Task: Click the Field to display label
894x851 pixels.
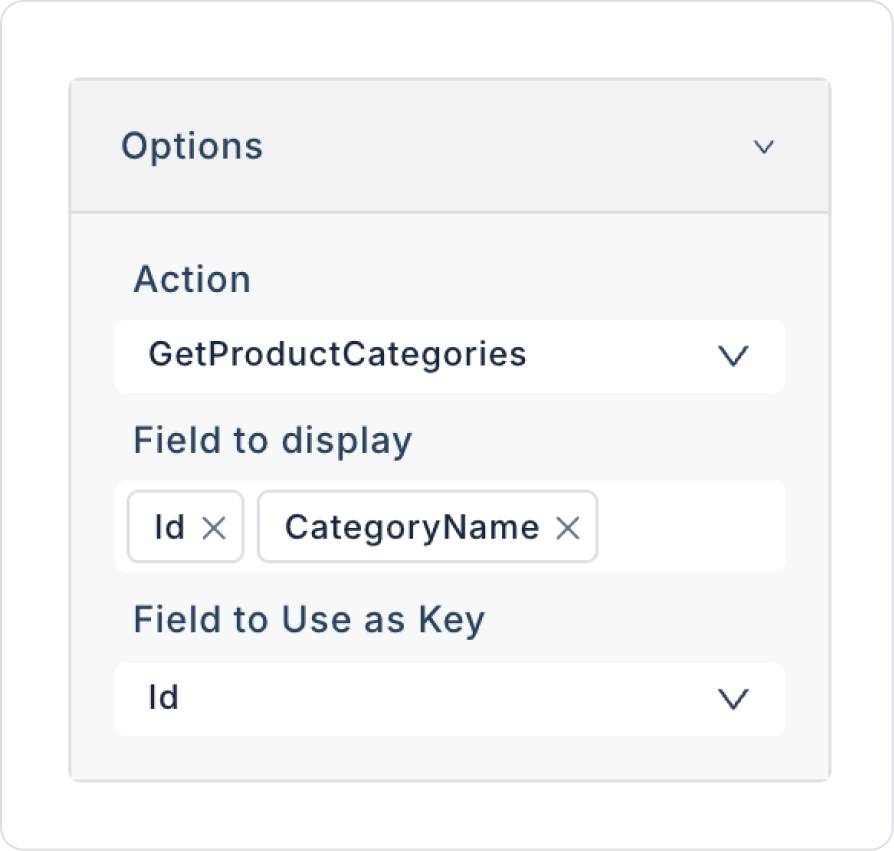Action: point(272,441)
